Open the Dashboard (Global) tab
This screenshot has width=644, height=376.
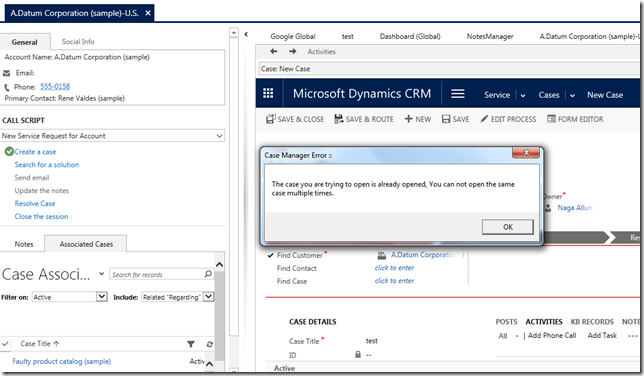tap(410, 36)
